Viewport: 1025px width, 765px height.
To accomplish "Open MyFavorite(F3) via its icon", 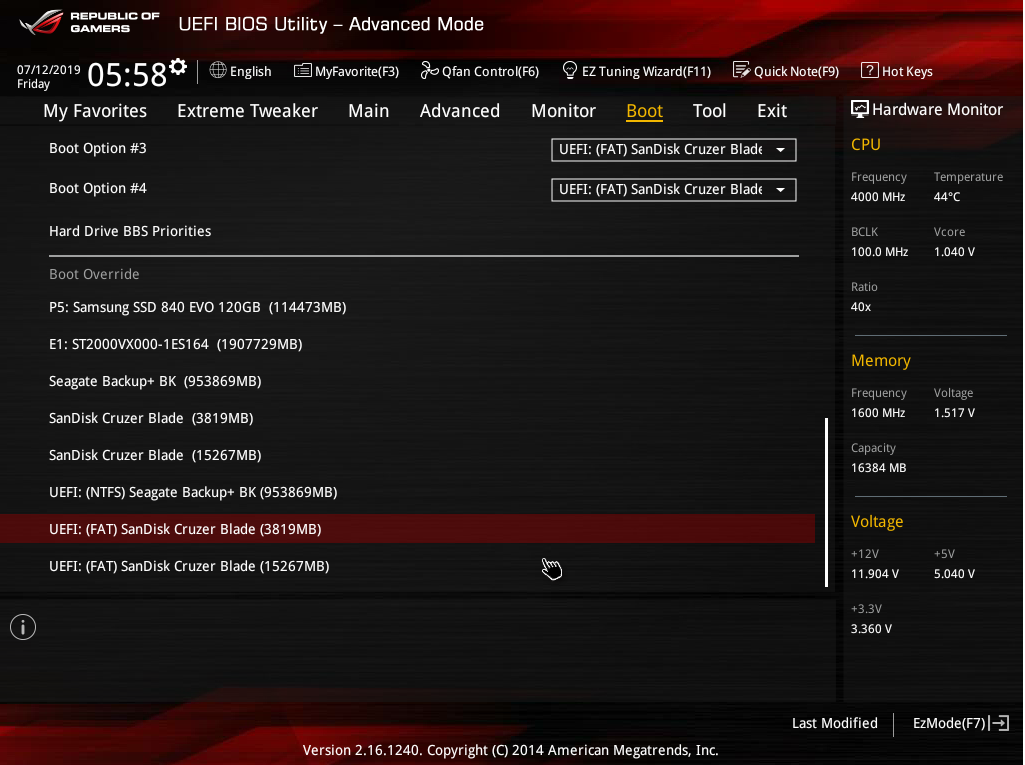I will click(302, 71).
